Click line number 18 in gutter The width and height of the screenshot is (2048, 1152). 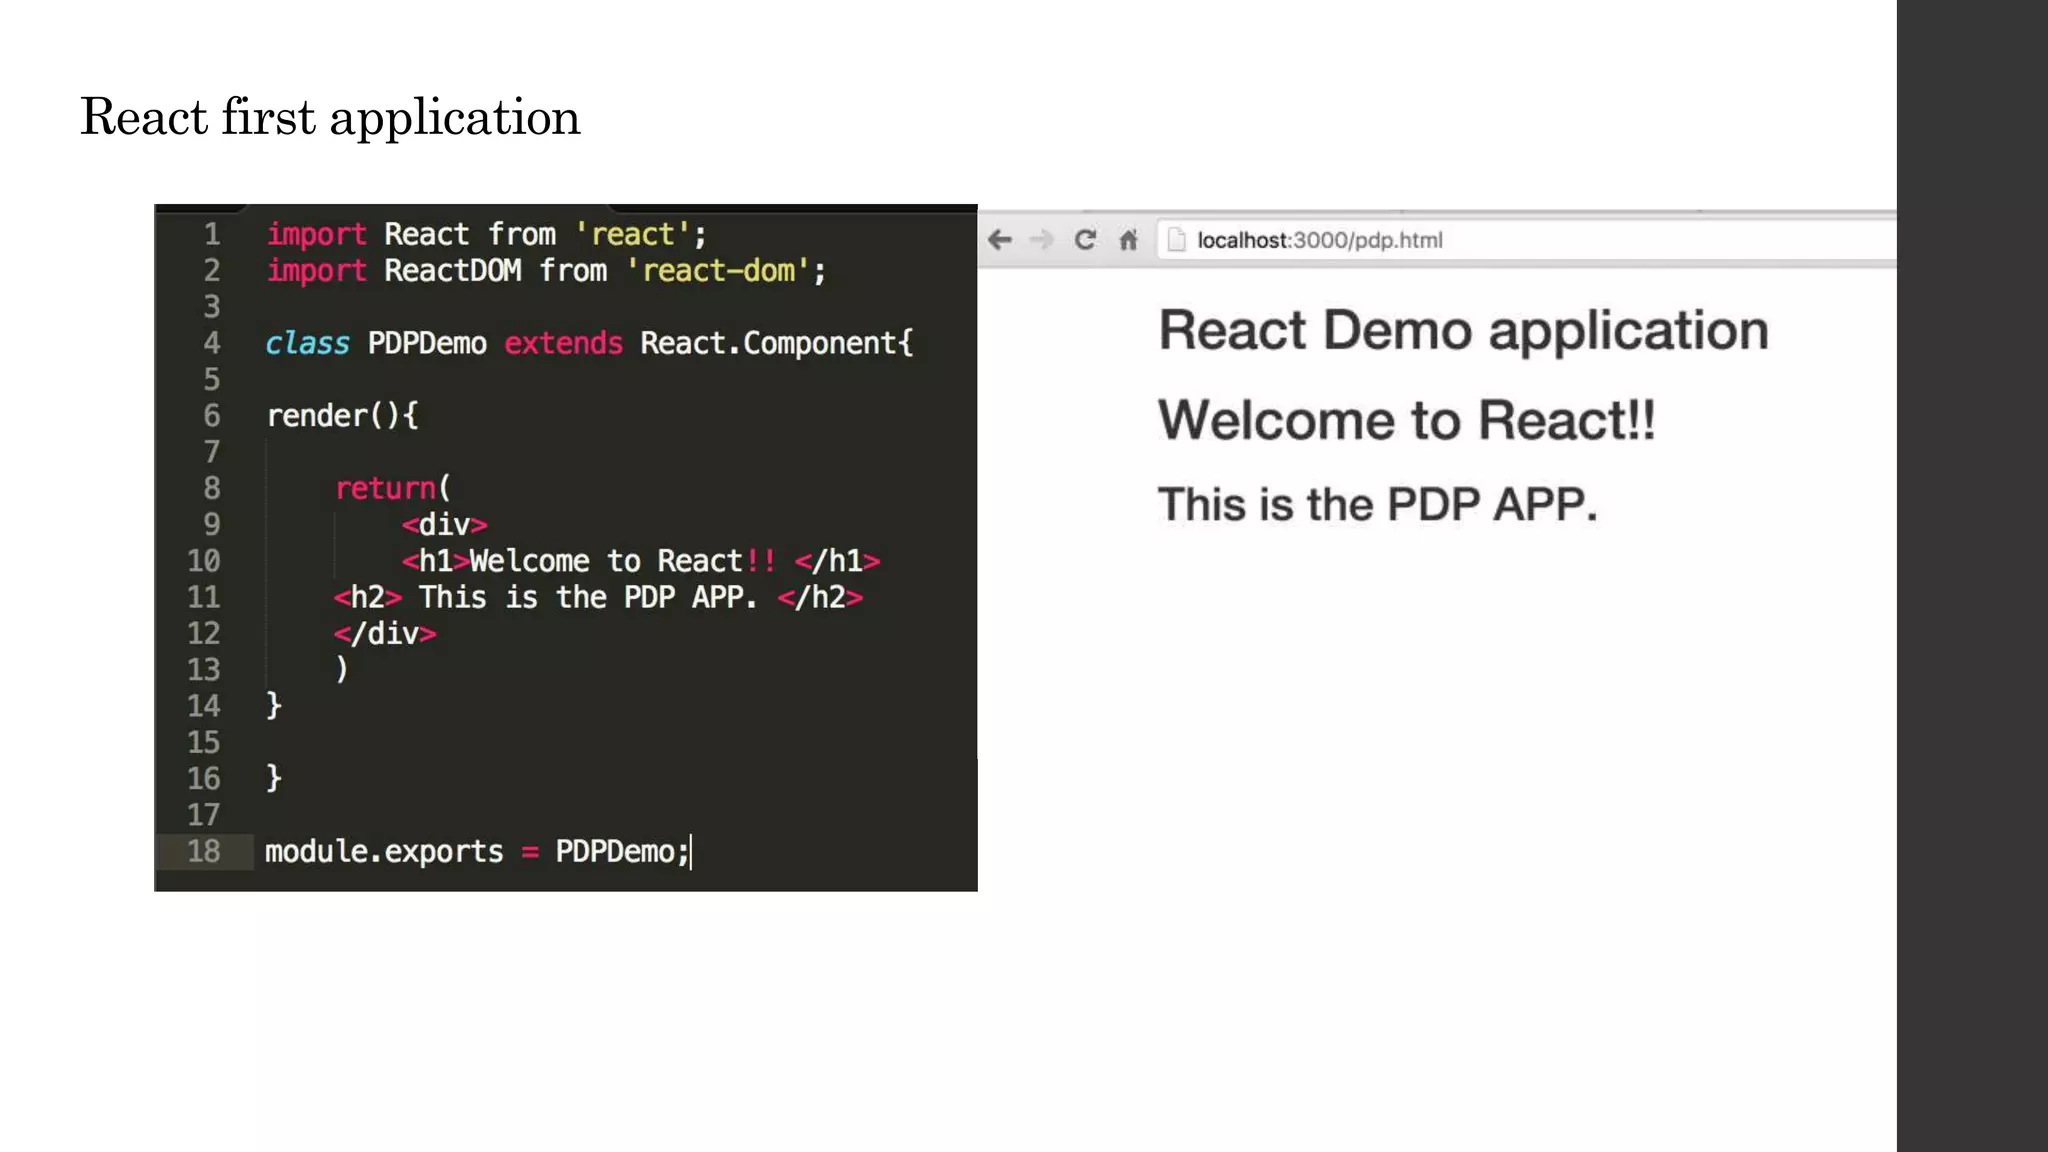(204, 851)
